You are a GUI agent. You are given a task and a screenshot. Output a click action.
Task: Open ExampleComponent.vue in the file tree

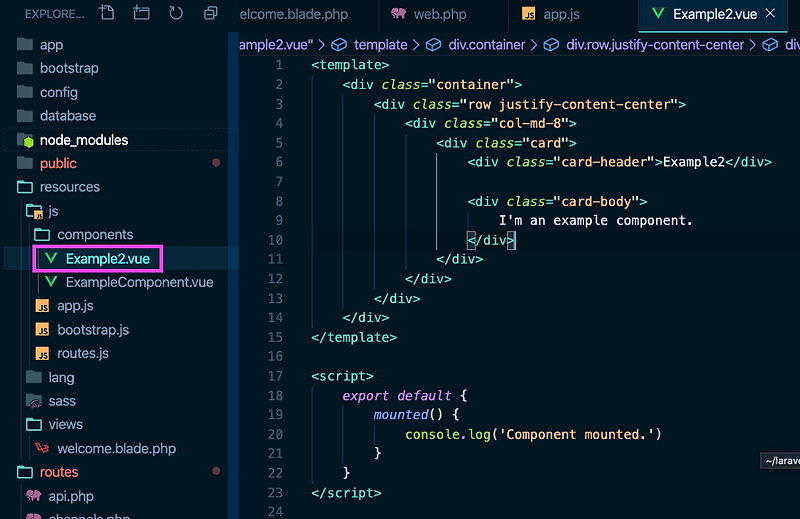139,282
